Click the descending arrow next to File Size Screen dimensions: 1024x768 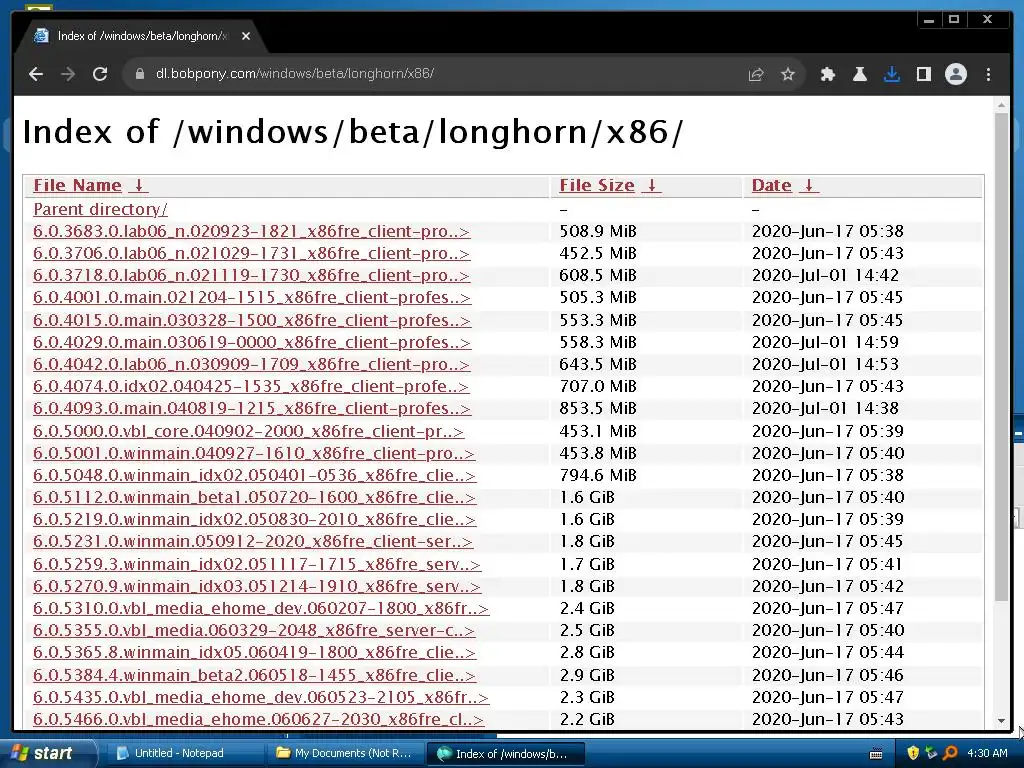point(651,185)
